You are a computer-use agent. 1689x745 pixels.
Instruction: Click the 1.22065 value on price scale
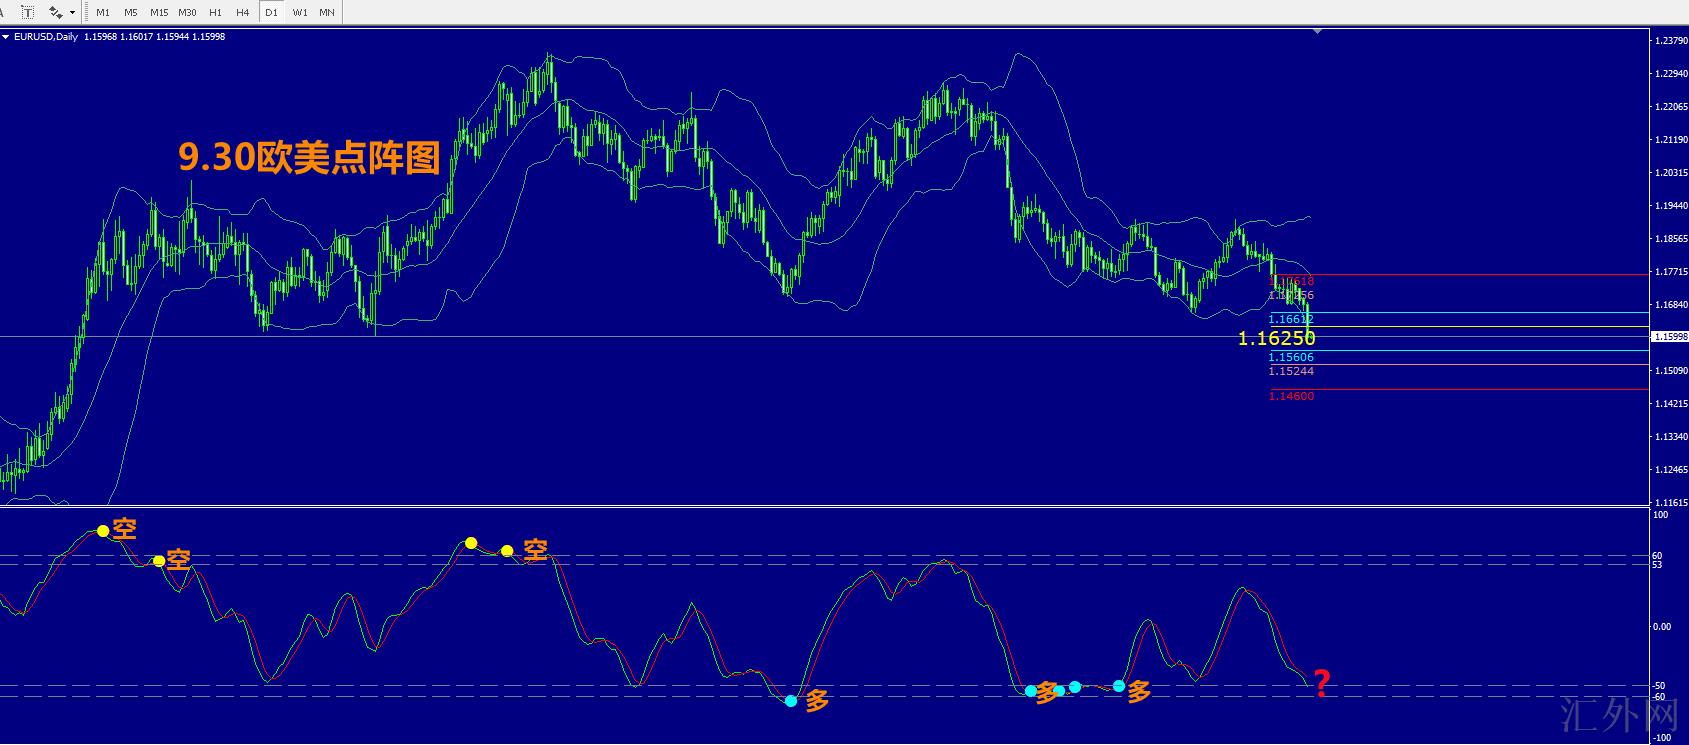[x=1671, y=107]
